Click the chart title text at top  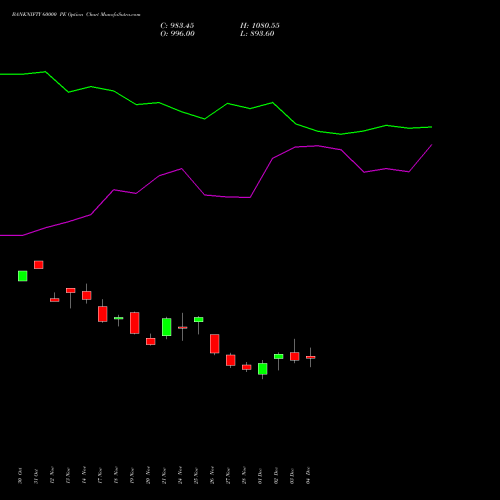pyautogui.click(x=76, y=14)
